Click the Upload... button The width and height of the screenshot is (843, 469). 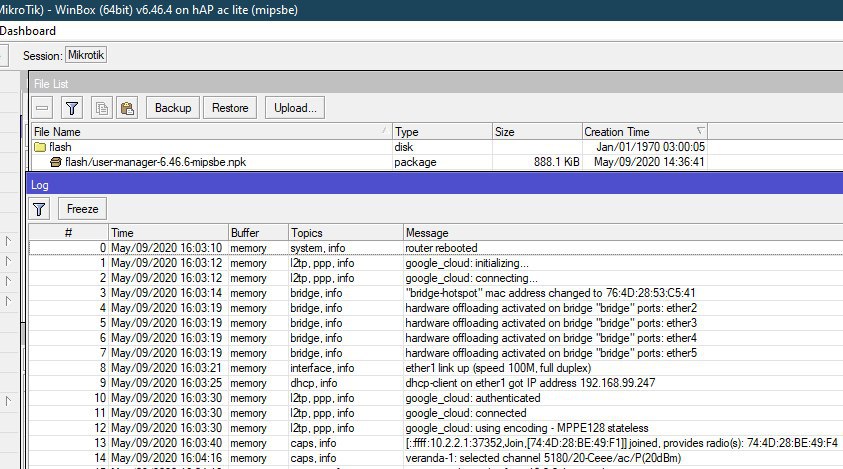295,108
